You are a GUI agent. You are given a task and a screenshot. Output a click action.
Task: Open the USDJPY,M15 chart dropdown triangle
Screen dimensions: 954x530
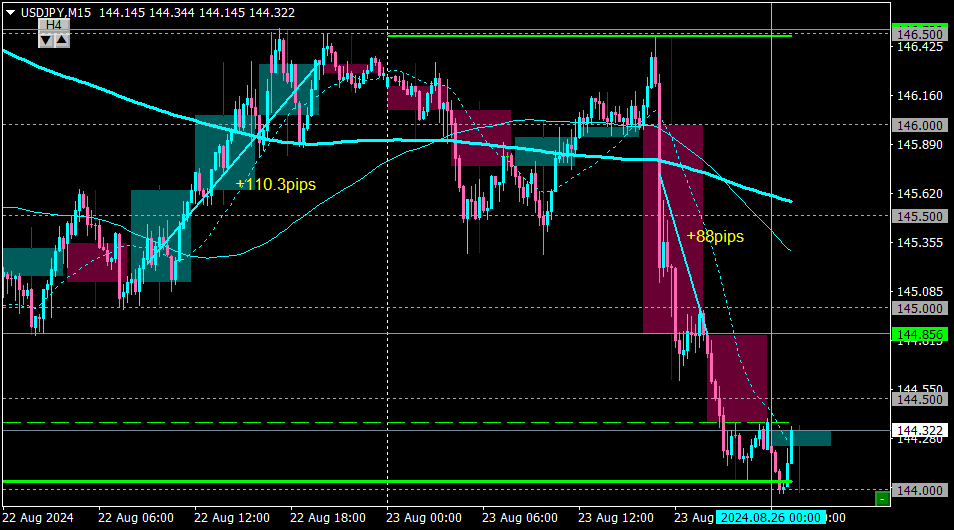click(x=10, y=12)
